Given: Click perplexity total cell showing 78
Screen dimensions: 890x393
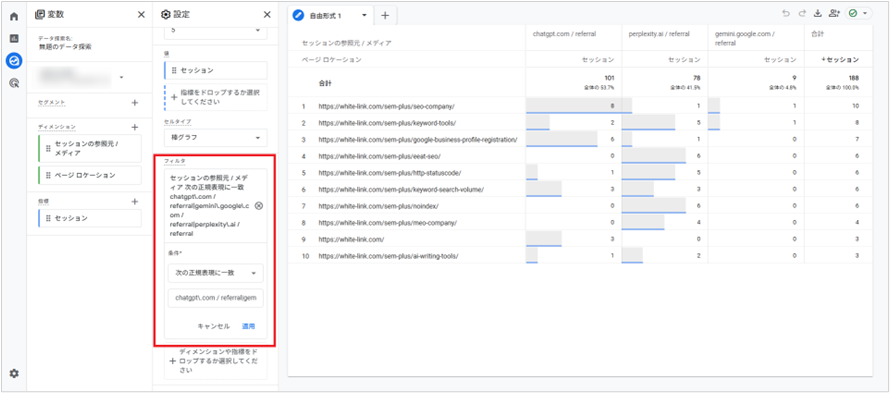Looking at the screenshot, I should click(665, 82).
